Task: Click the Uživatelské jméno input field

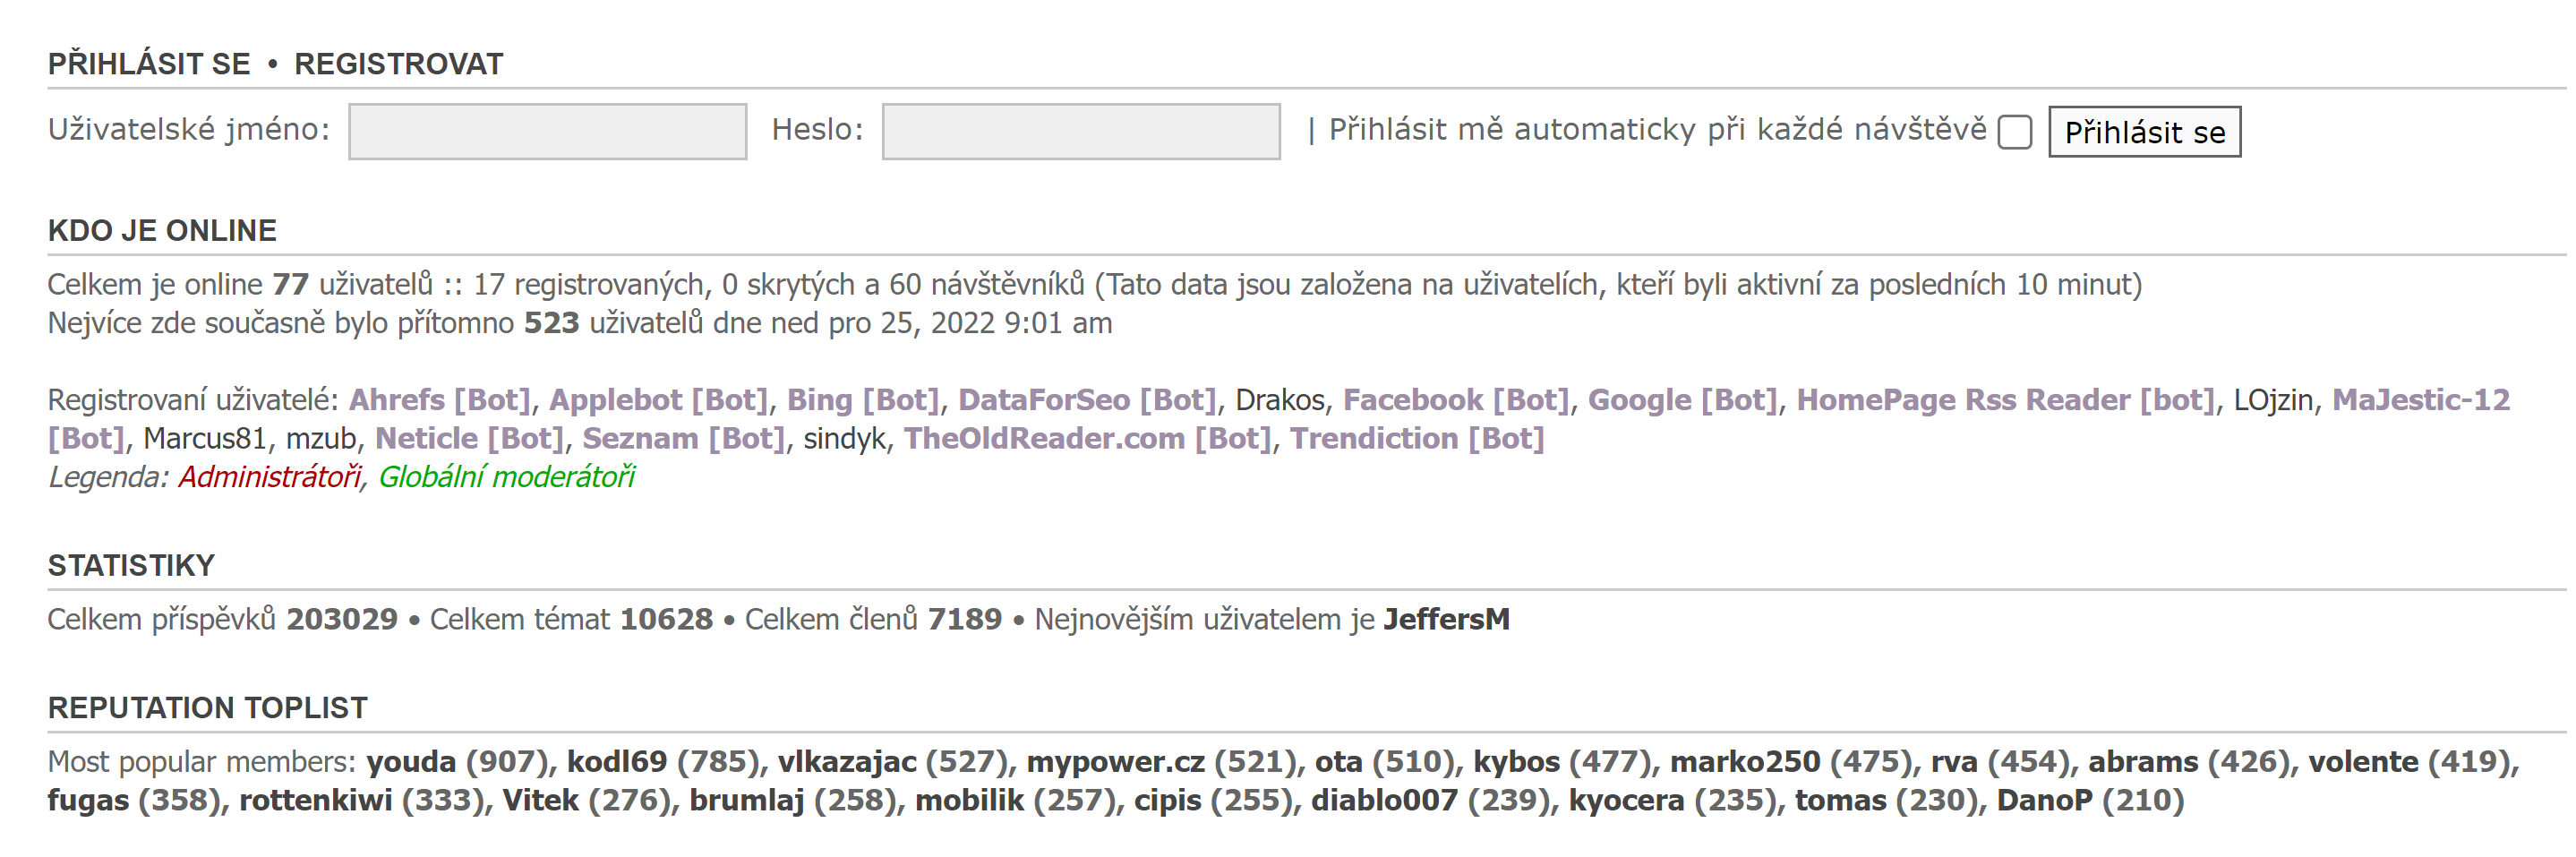Action: click(x=547, y=131)
